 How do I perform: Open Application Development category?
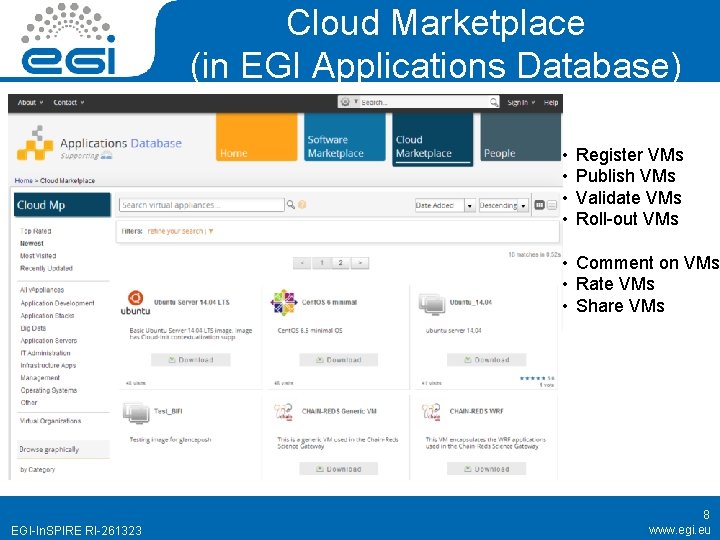click(57, 303)
